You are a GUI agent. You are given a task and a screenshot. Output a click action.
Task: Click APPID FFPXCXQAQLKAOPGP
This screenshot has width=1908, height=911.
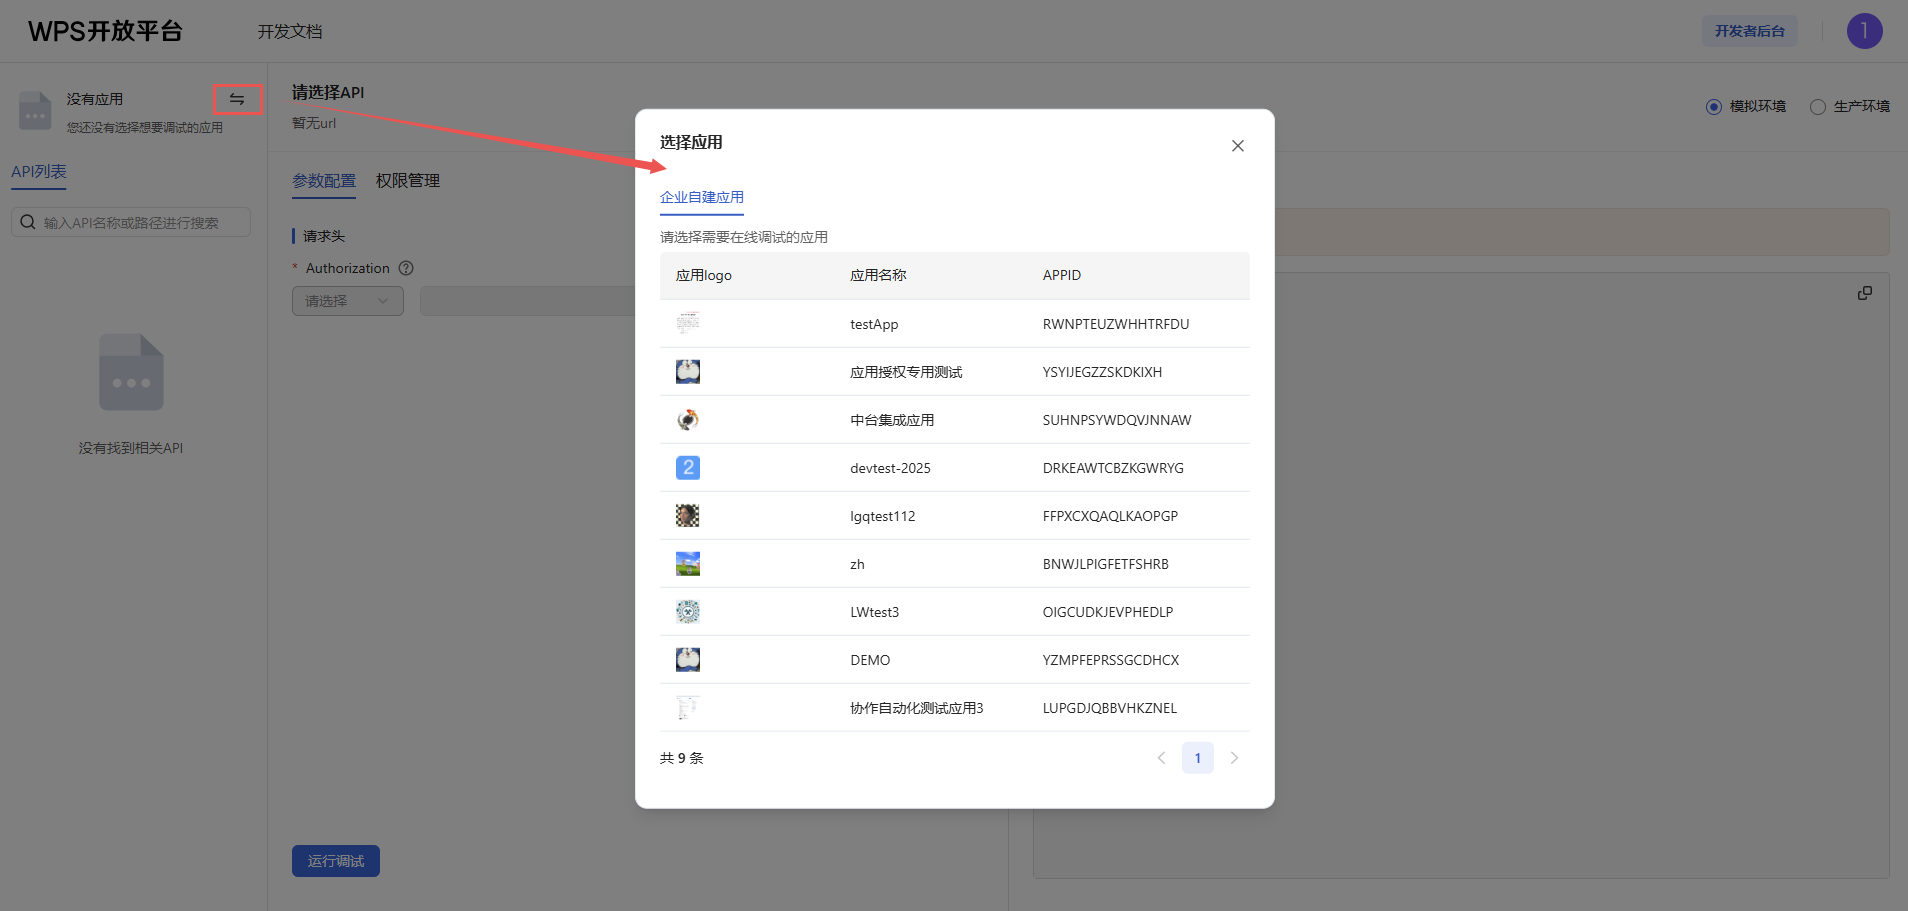pyautogui.click(x=1110, y=516)
